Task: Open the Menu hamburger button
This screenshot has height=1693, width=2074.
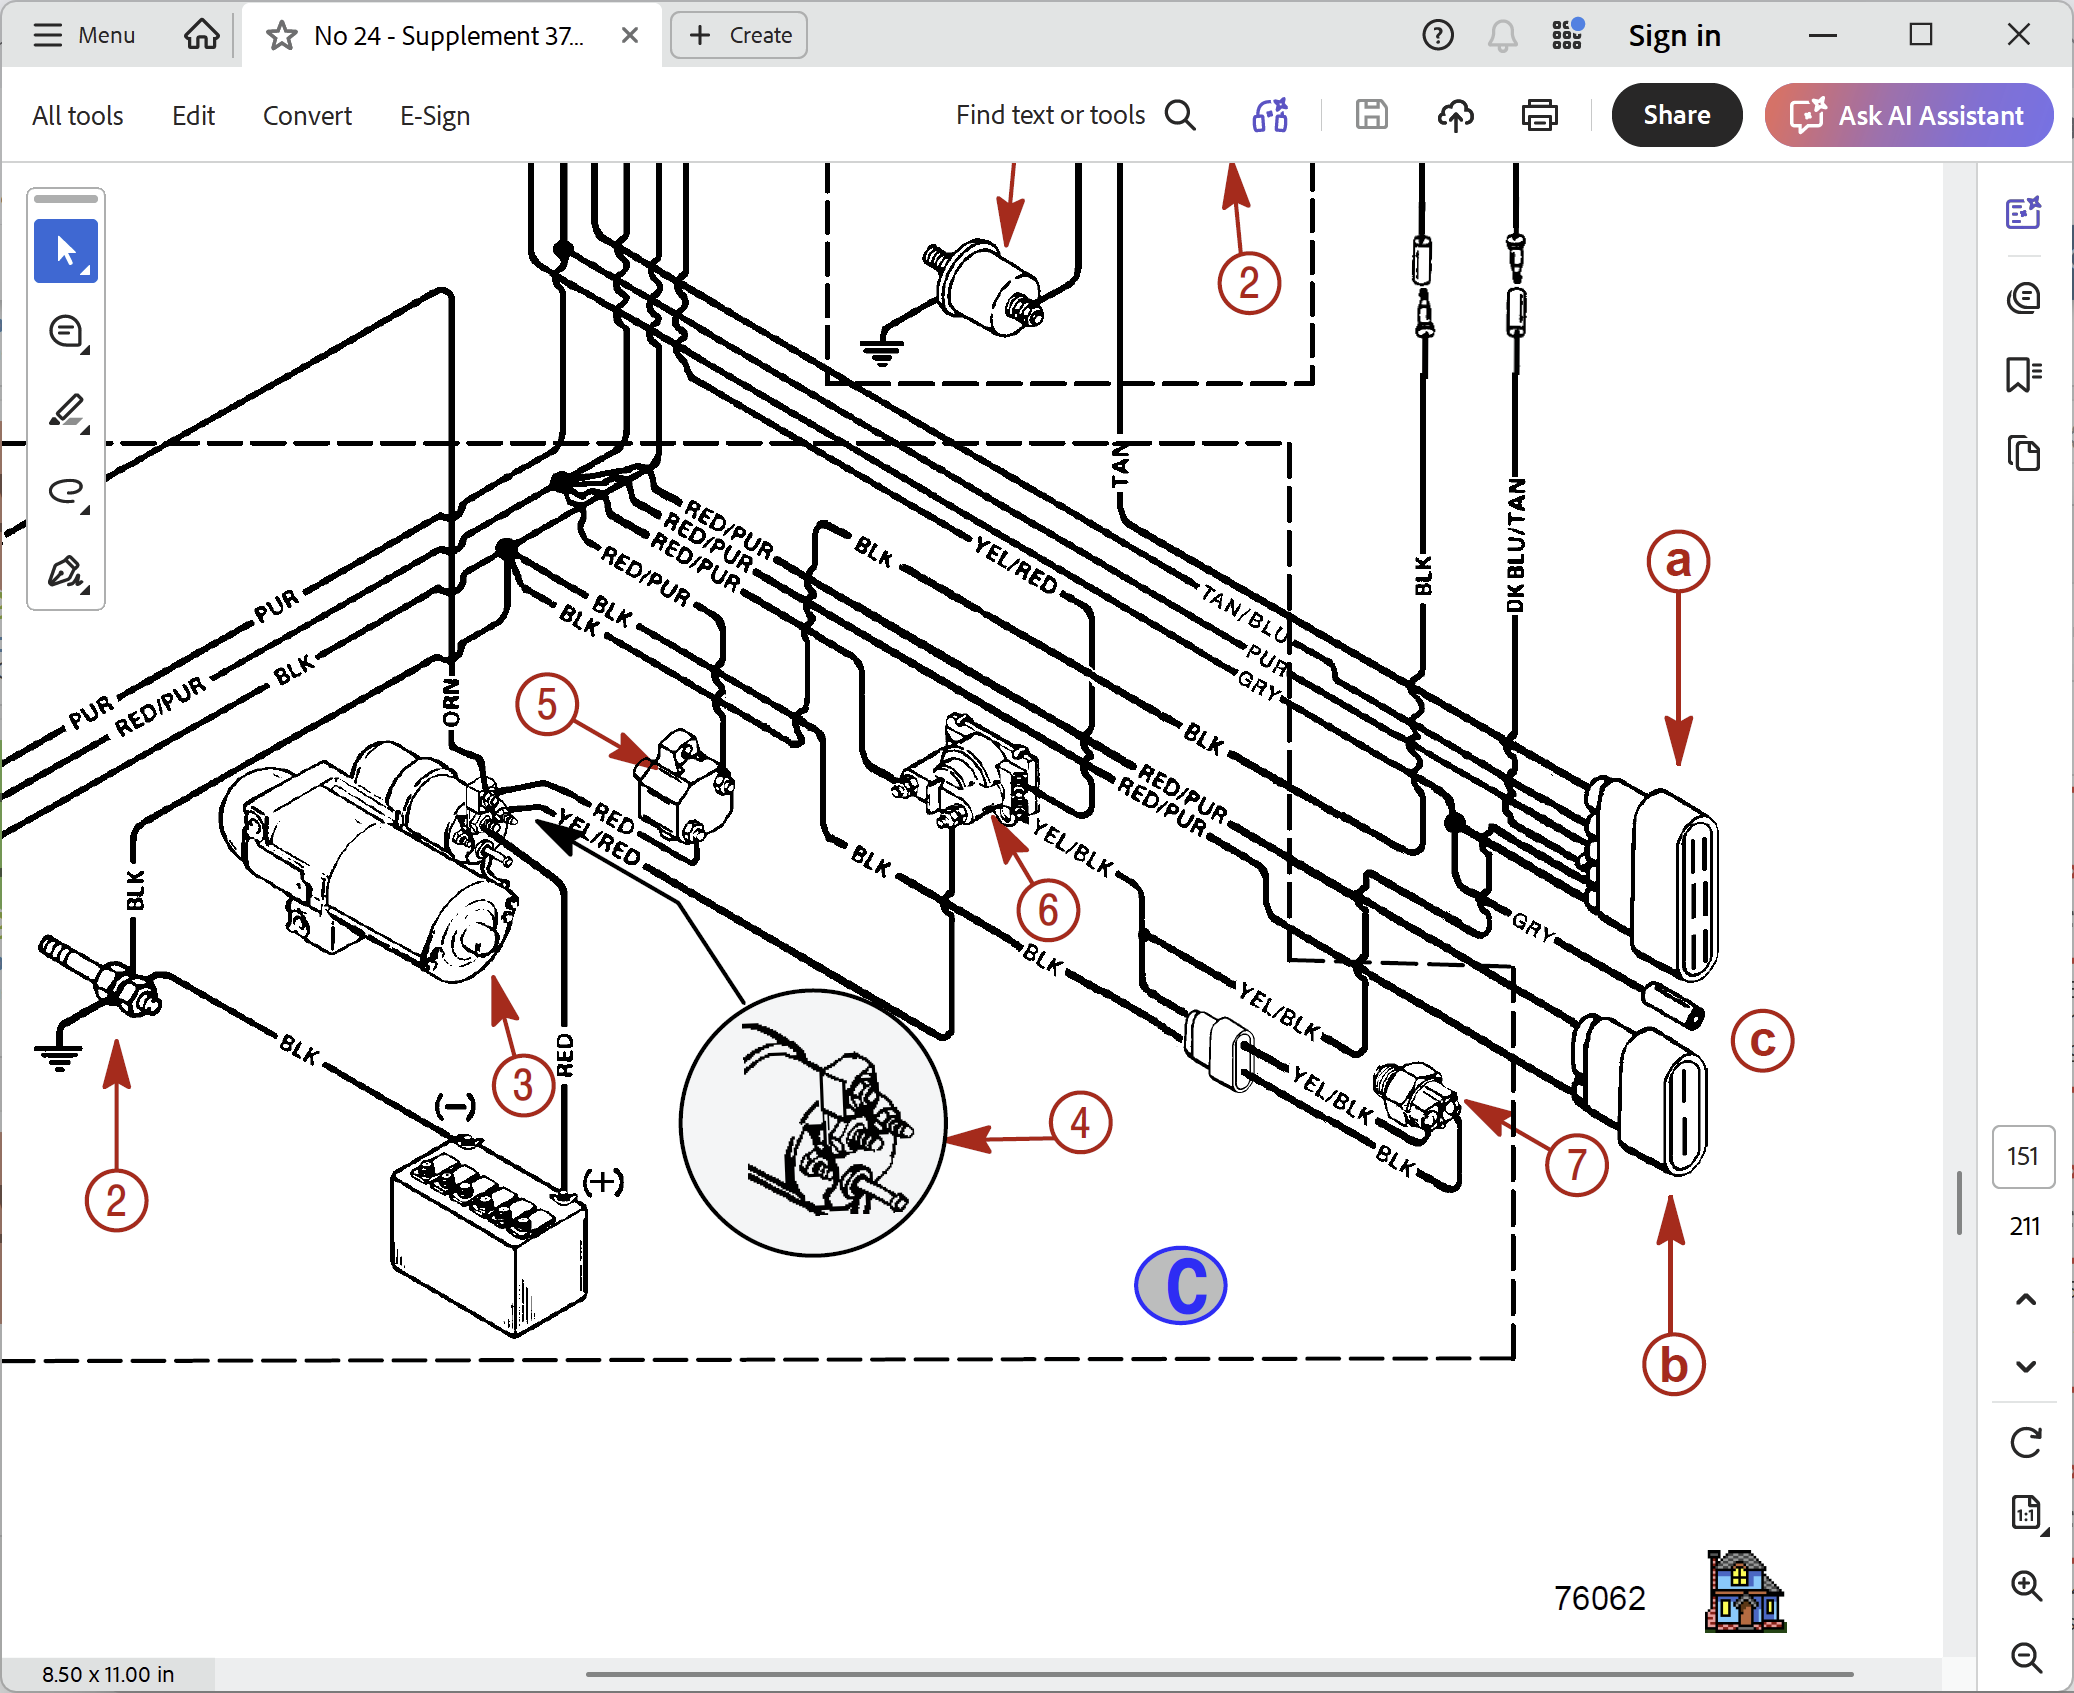Action: (84, 35)
